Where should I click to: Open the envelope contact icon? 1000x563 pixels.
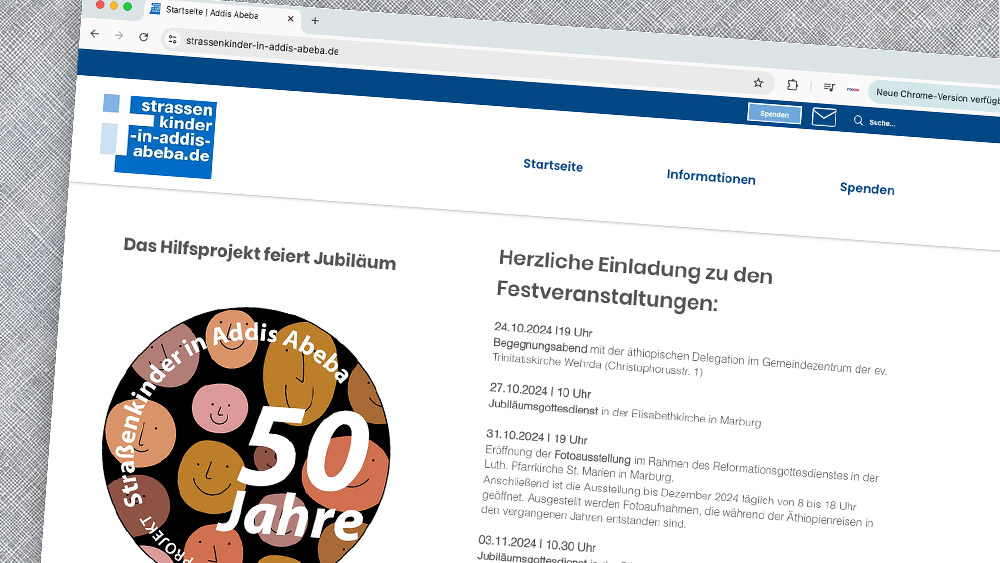point(824,117)
